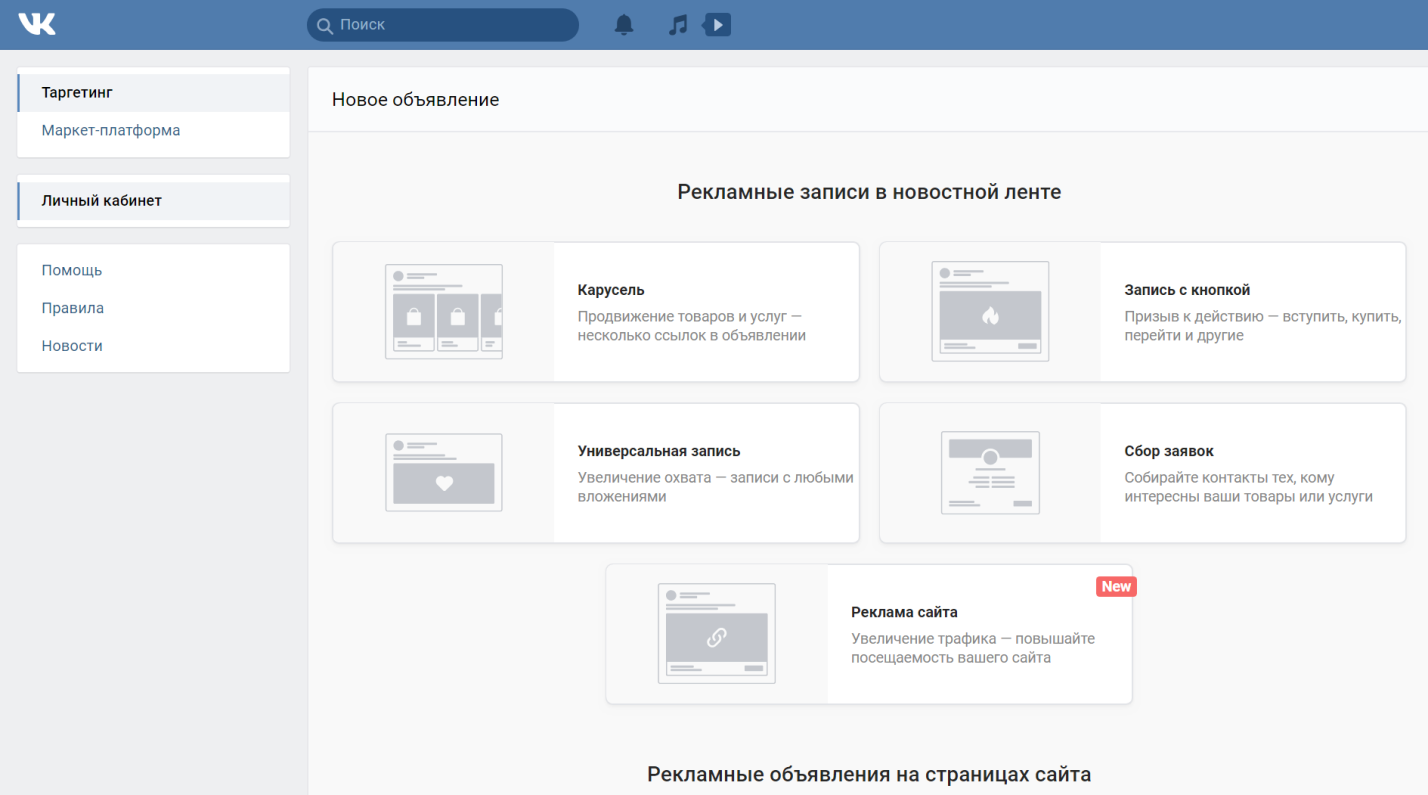Image resolution: width=1428 pixels, height=795 pixels.
Task: Click the magnifier icon in search
Action: (x=324, y=25)
